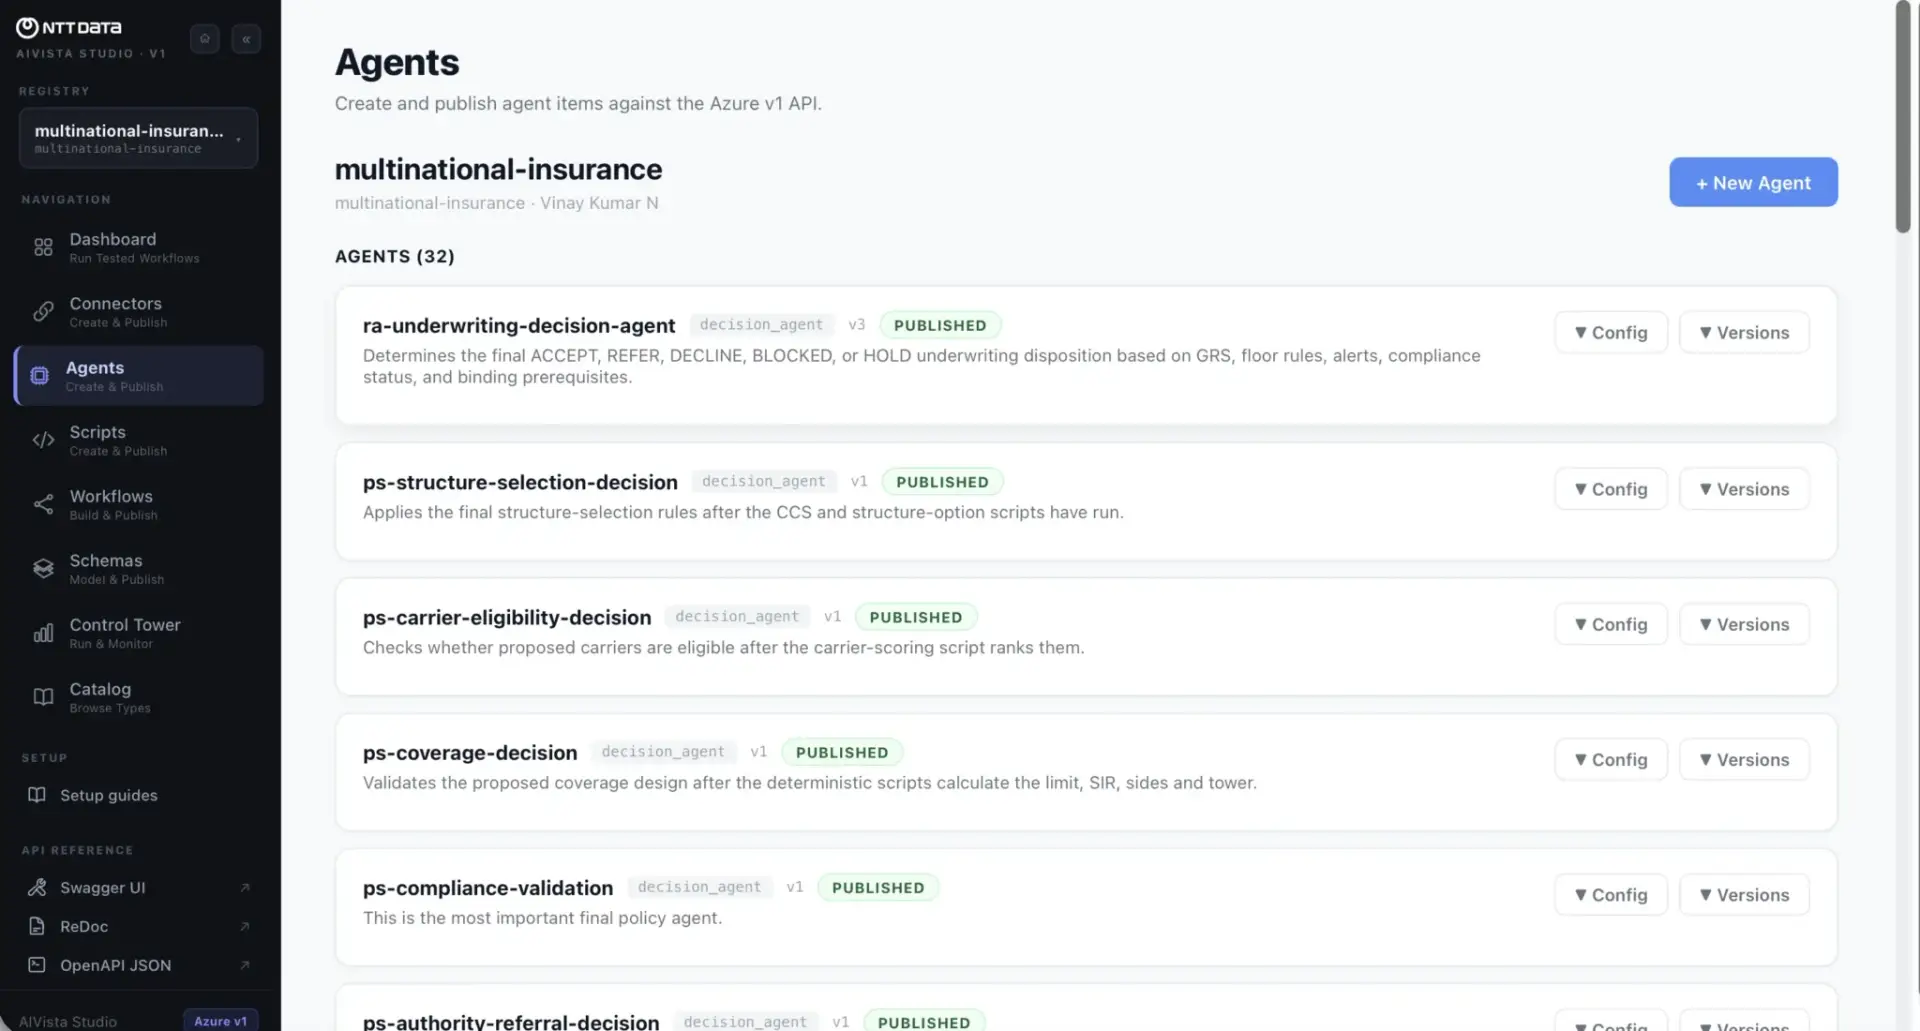Click the Swagger UI wrench icon
Viewport: 1920px width, 1031px height.
tap(37, 887)
